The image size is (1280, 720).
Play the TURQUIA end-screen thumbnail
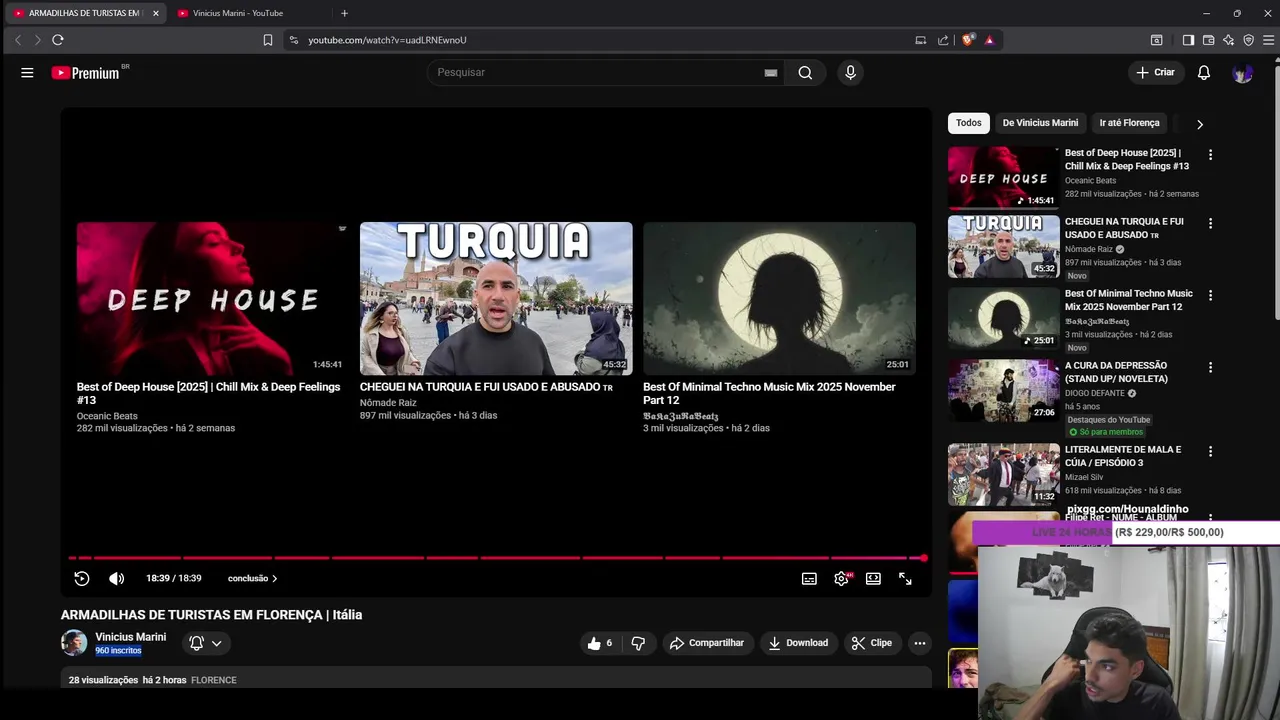pyautogui.click(x=496, y=298)
